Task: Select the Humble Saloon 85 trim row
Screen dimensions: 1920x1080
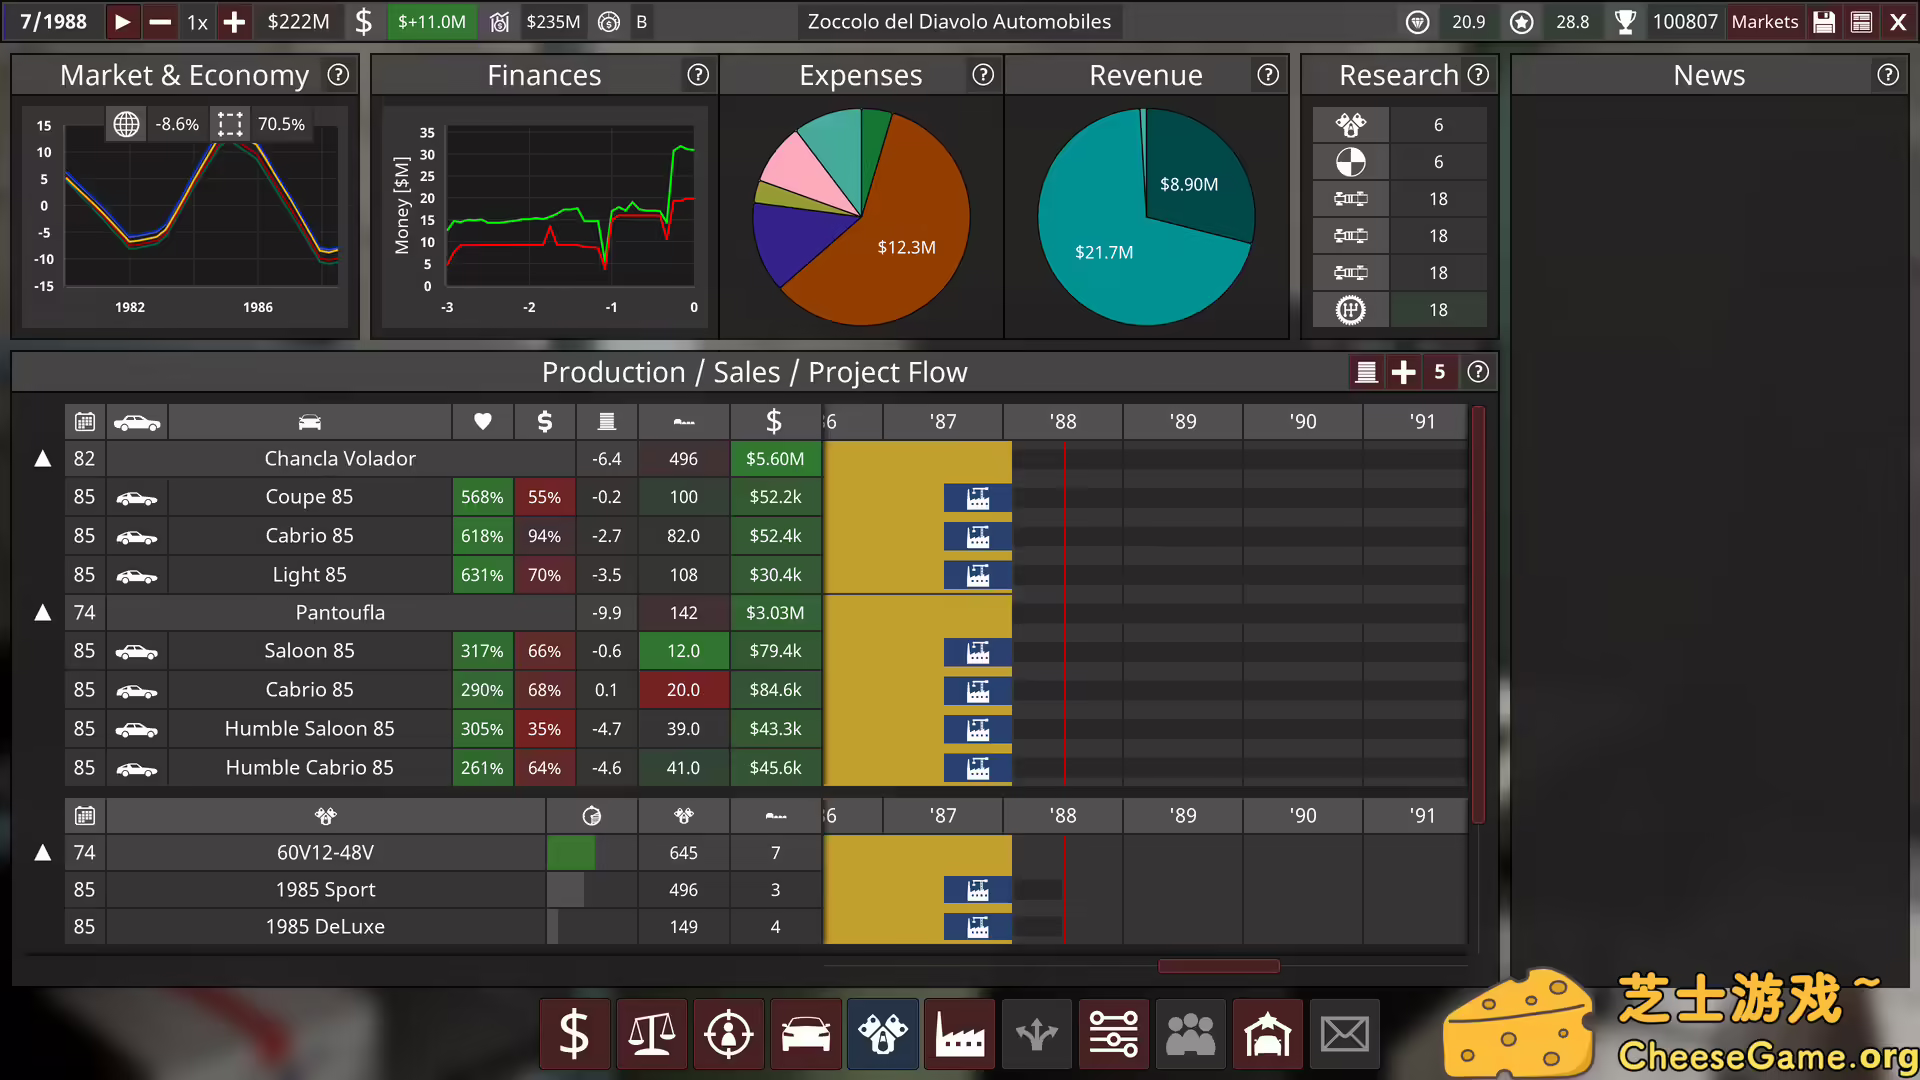Action: coord(309,729)
